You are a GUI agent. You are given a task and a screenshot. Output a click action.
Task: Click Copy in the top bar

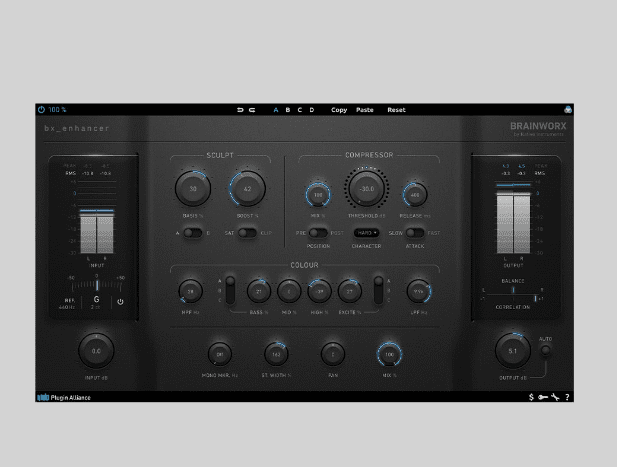pos(339,110)
